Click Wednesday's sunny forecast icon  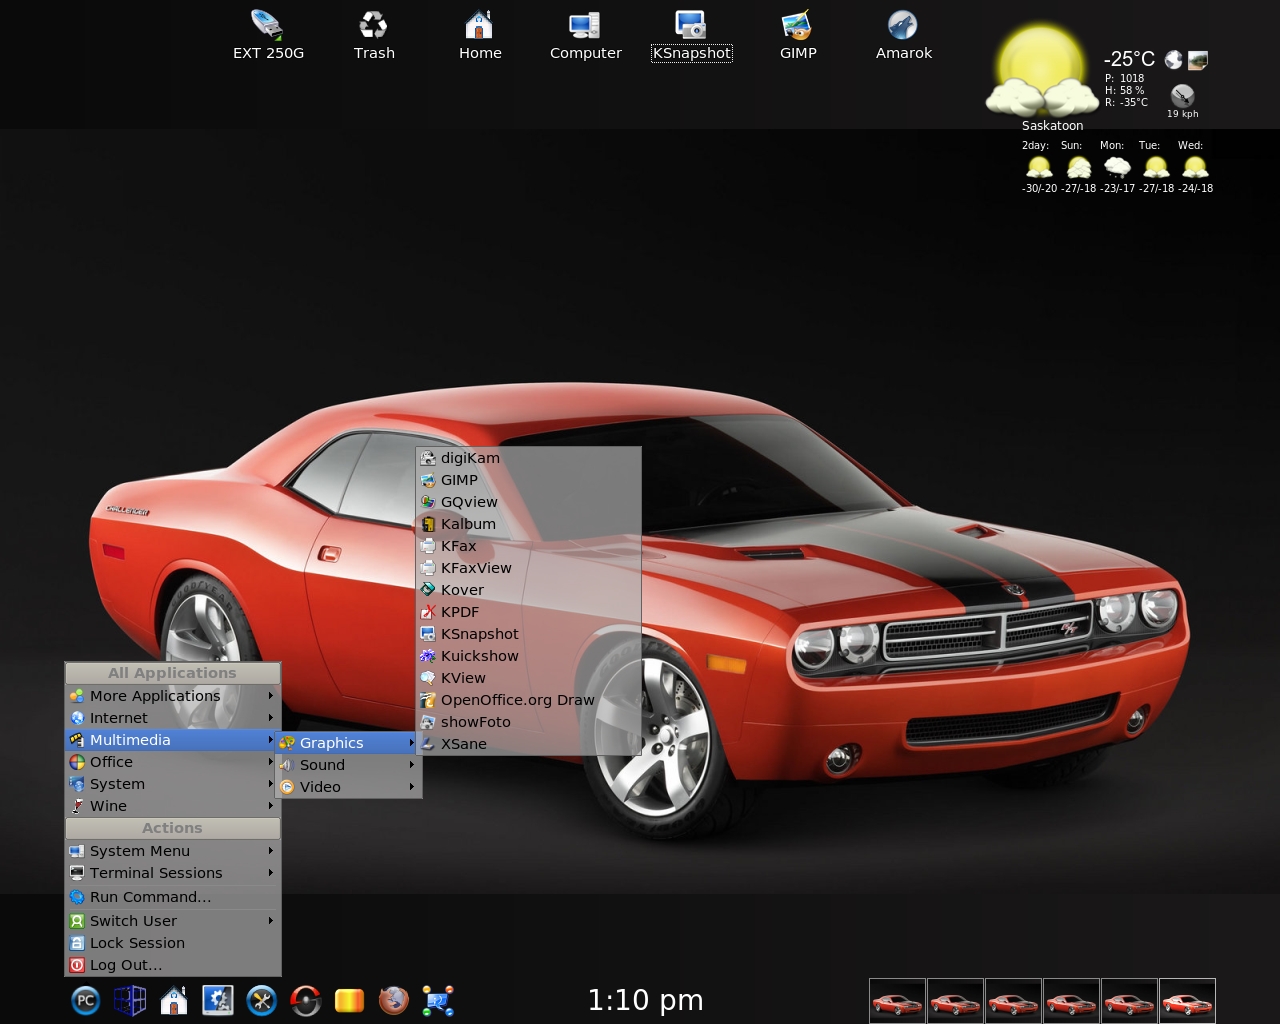pos(1195,167)
